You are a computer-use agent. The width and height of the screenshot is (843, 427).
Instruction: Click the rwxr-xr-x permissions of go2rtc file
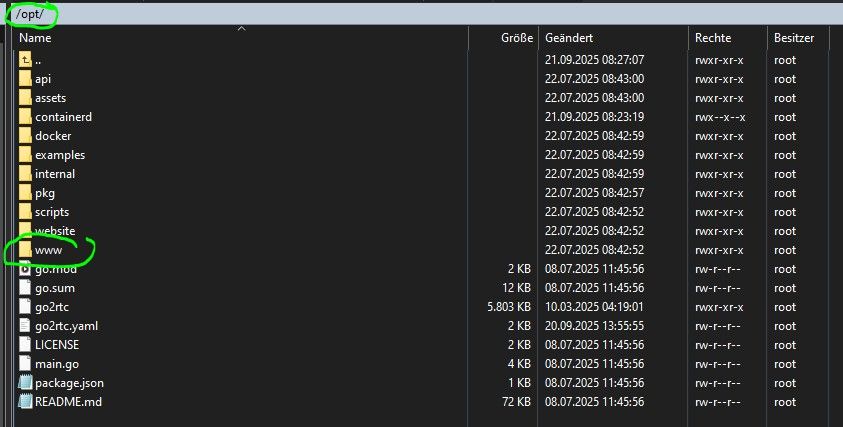pyautogui.click(x=719, y=307)
